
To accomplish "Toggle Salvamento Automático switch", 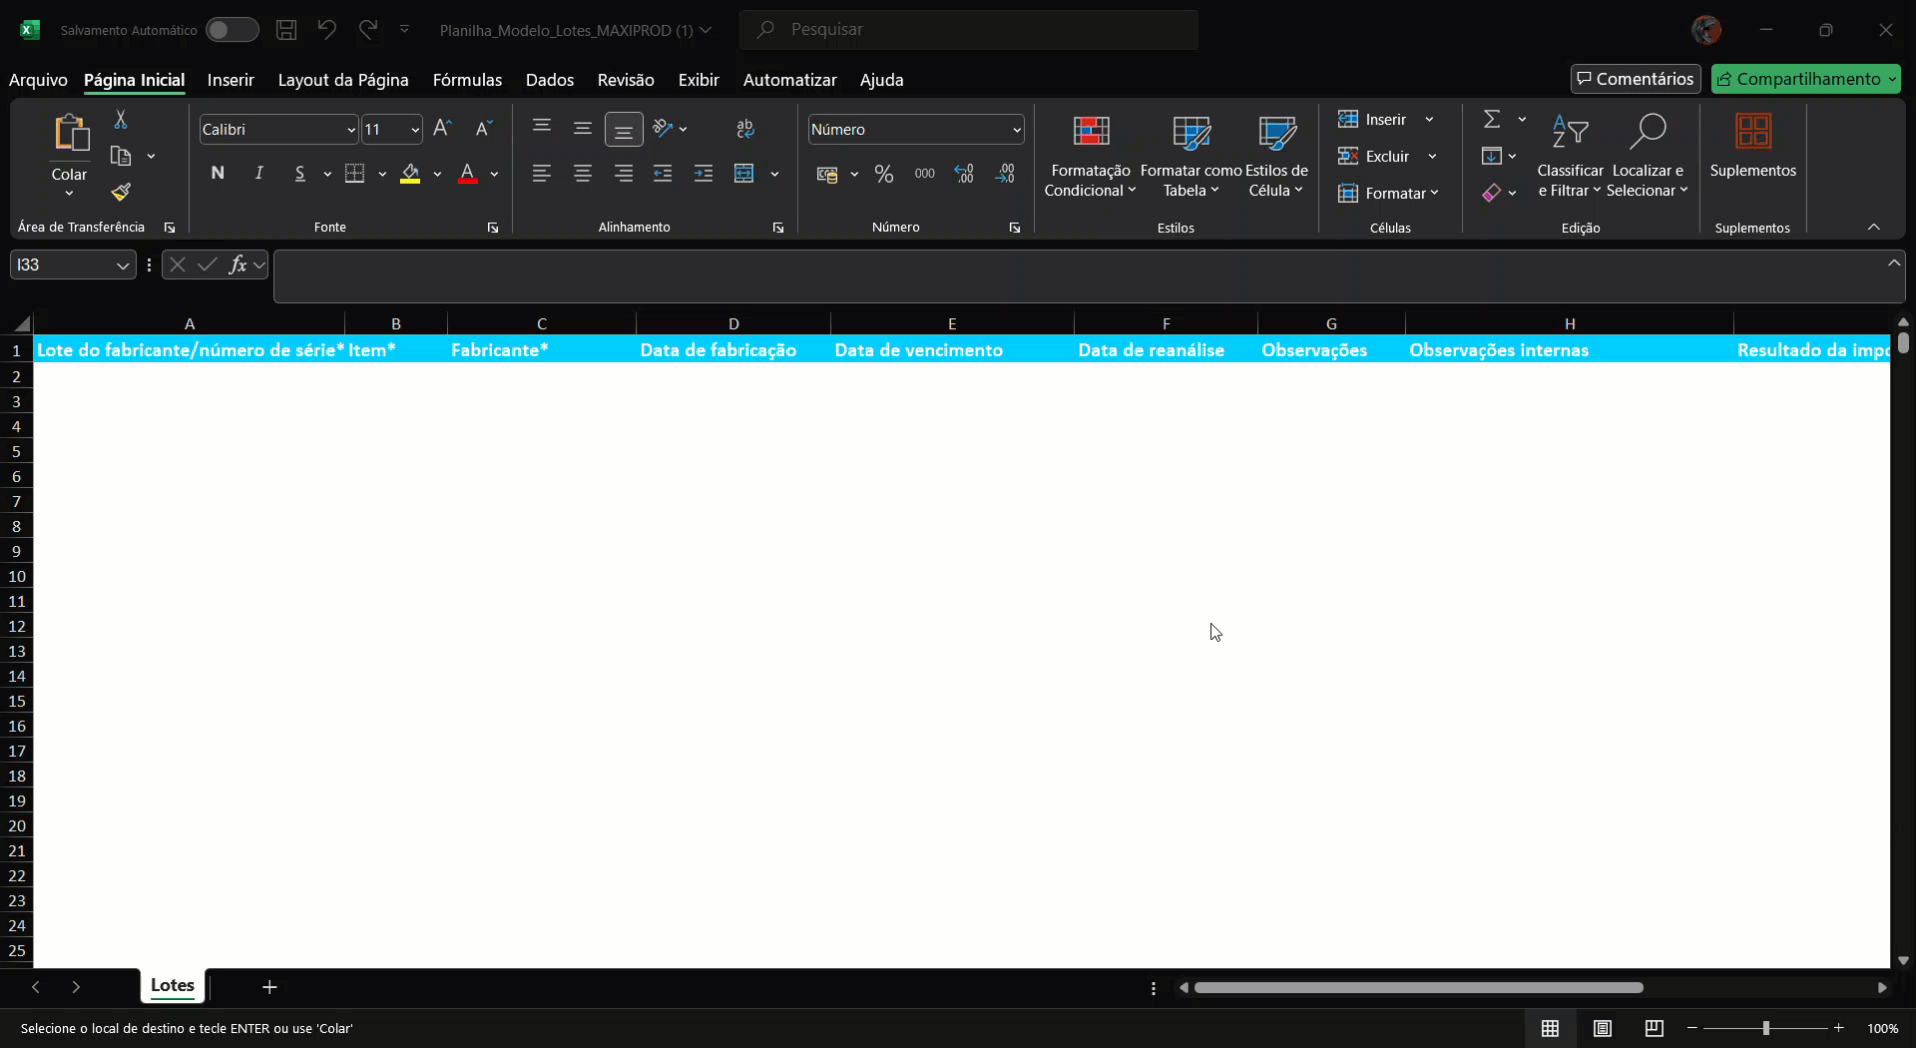I will pos(232,30).
